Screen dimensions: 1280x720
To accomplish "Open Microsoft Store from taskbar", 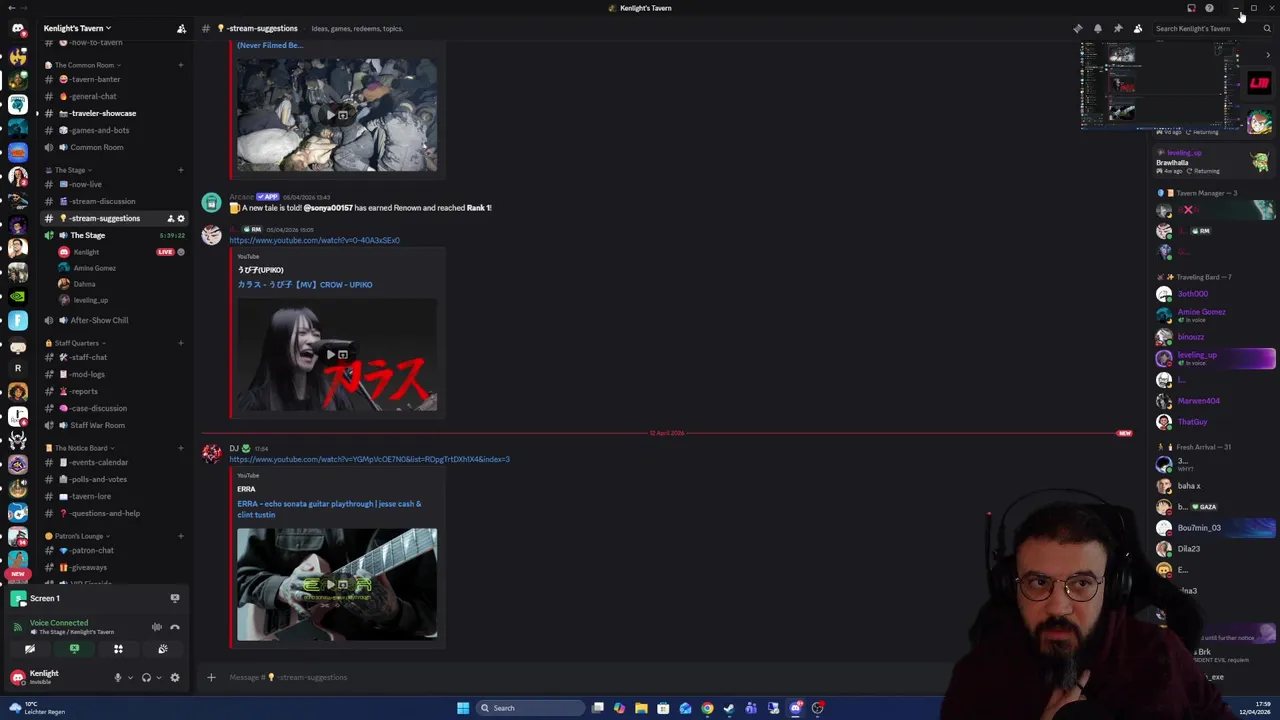I will (x=663, y=708).
